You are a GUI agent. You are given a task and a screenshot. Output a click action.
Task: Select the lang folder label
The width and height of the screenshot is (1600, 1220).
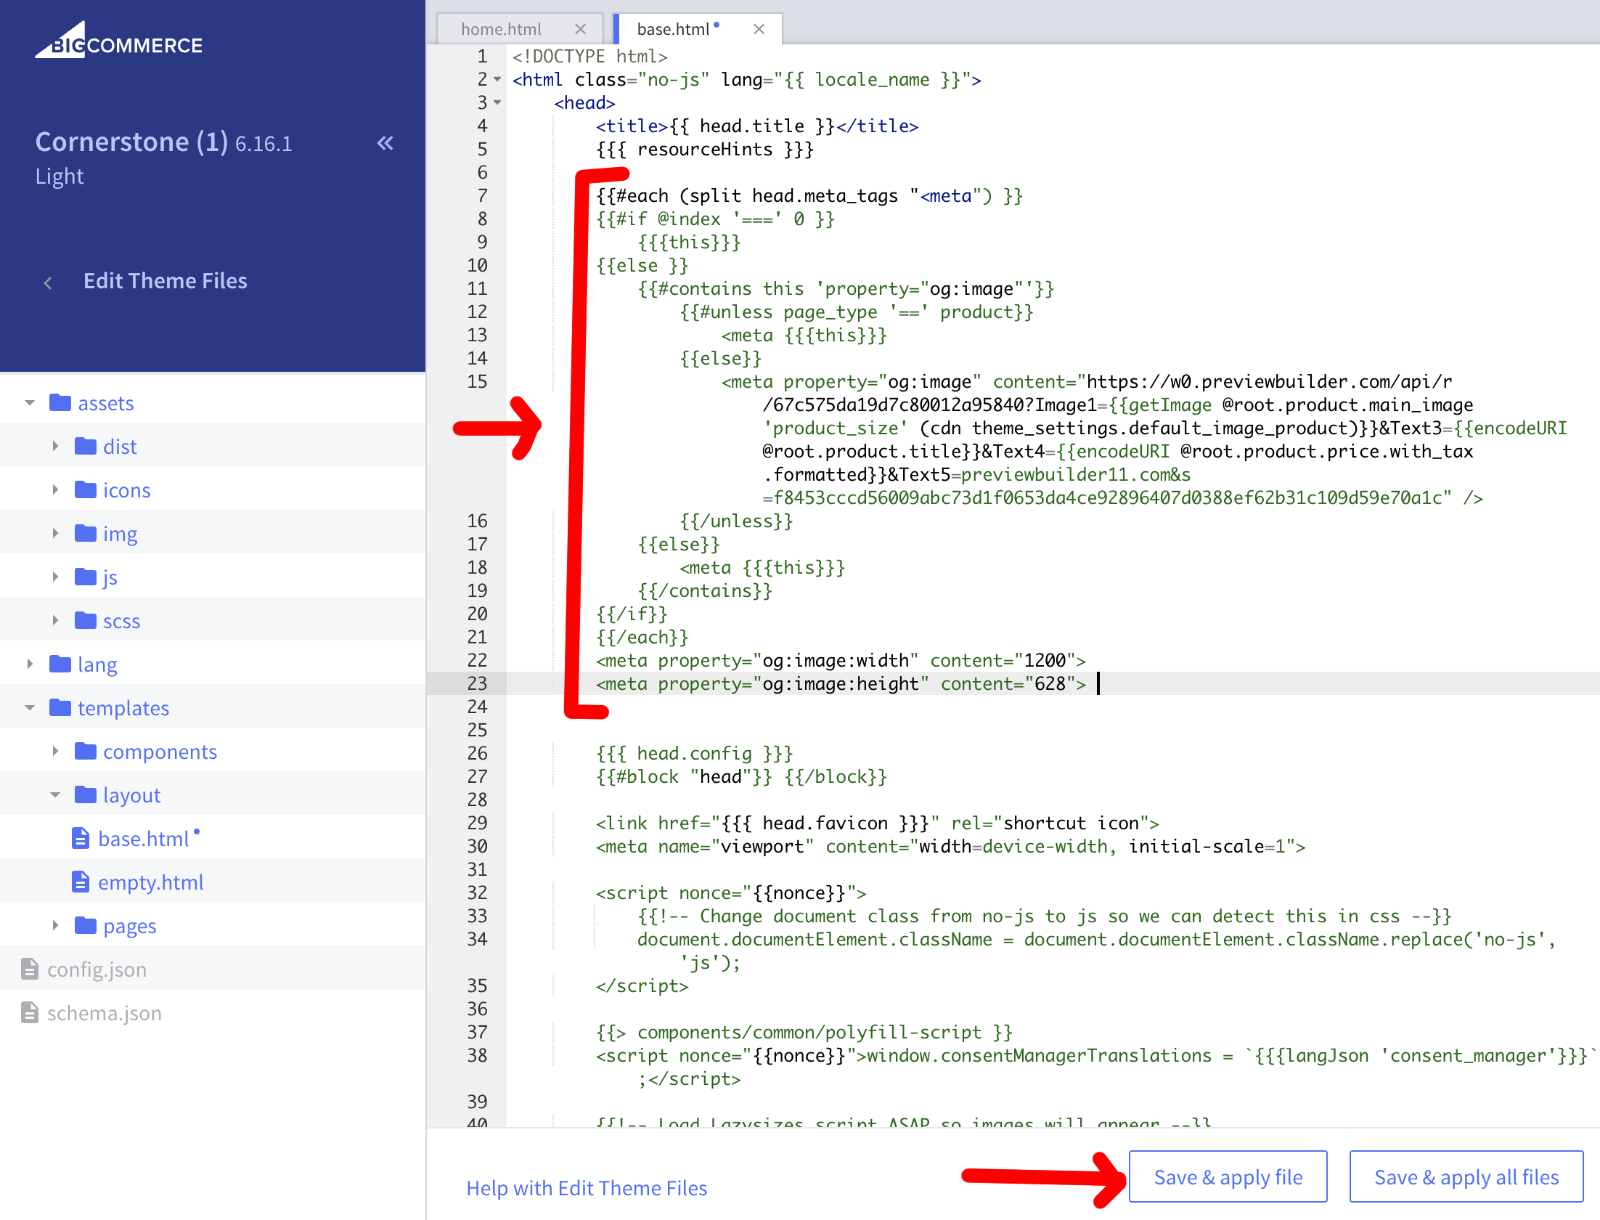coord(97,664)
